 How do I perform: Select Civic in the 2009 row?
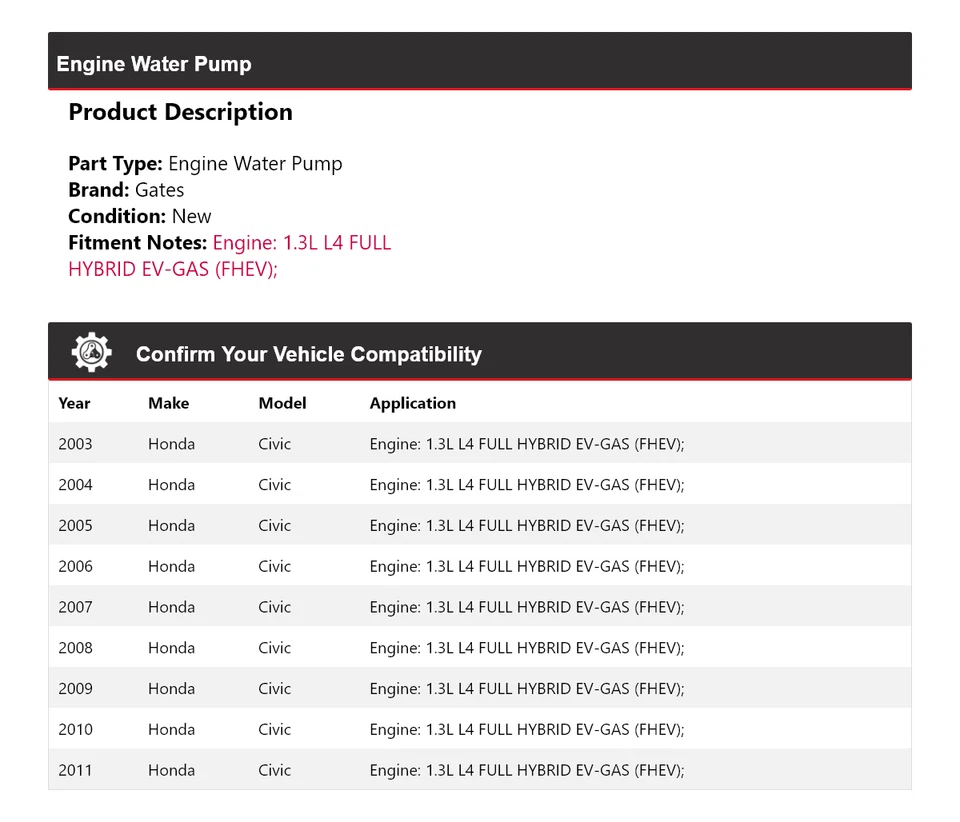coord(274,689)
